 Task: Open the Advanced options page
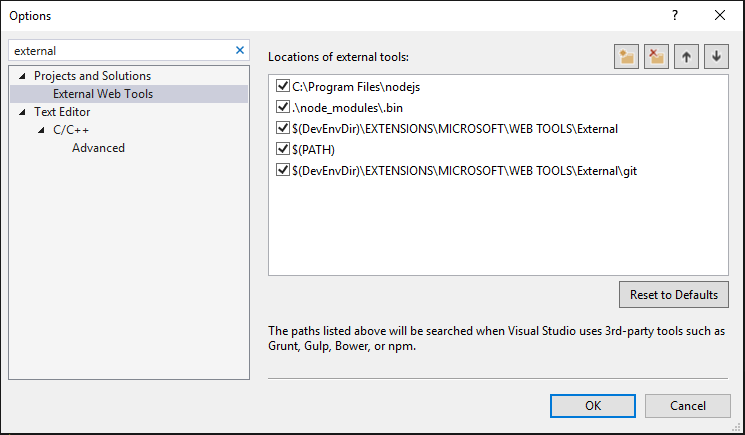coord(98,148)
